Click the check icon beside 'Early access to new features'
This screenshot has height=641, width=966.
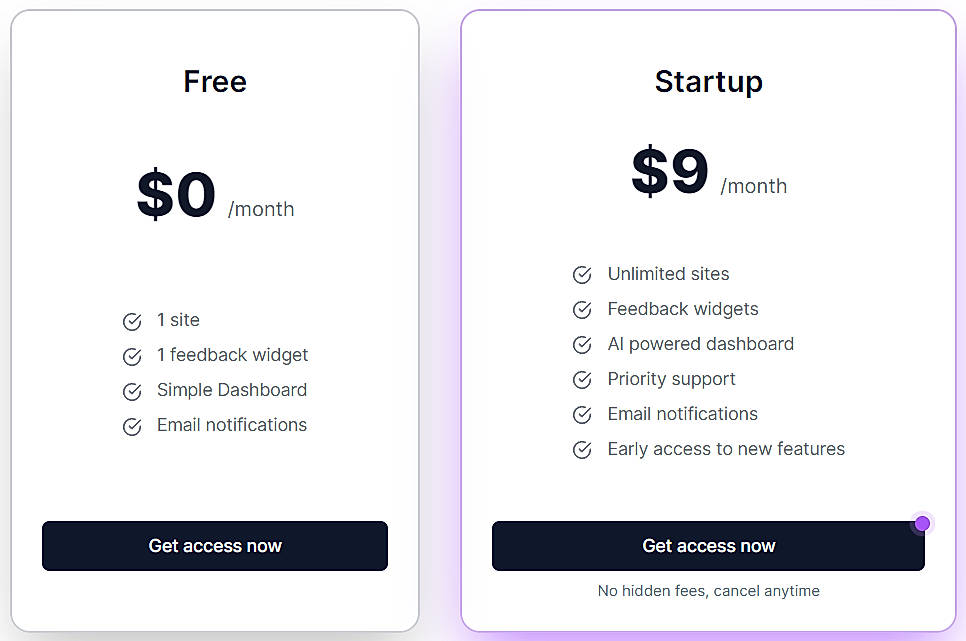tap(582, 449)
